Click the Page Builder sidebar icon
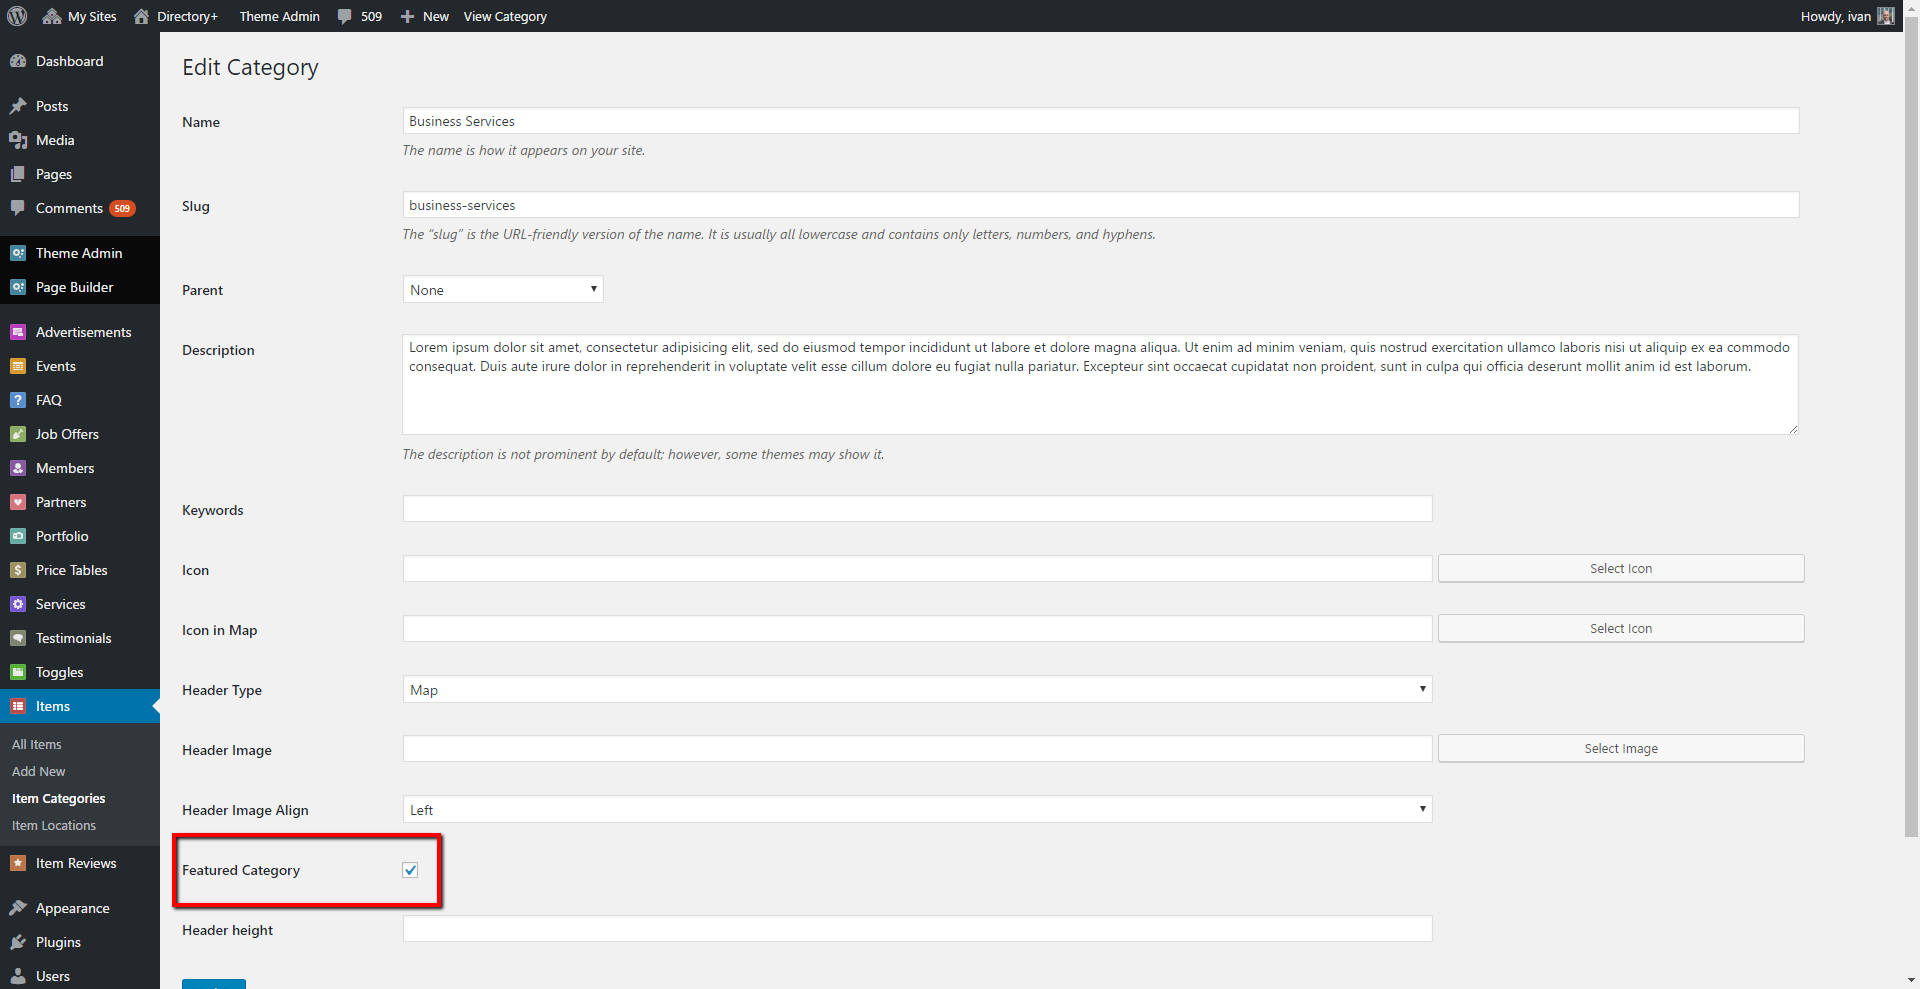1920x989 pixels. 18,287
